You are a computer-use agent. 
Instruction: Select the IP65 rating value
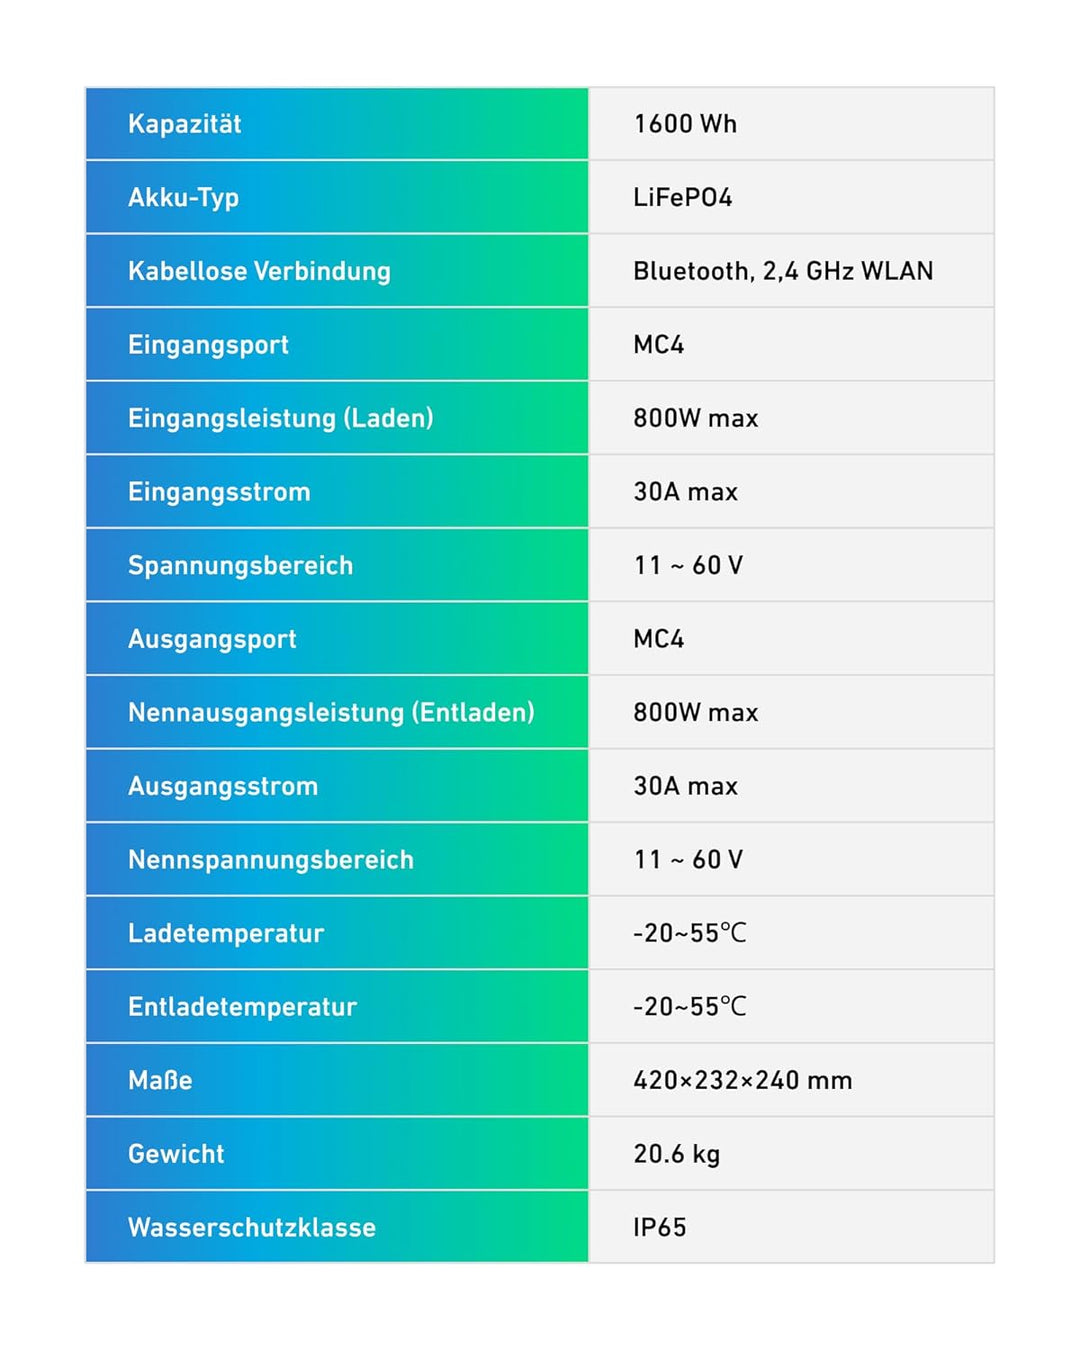[x=660, y=1227]
